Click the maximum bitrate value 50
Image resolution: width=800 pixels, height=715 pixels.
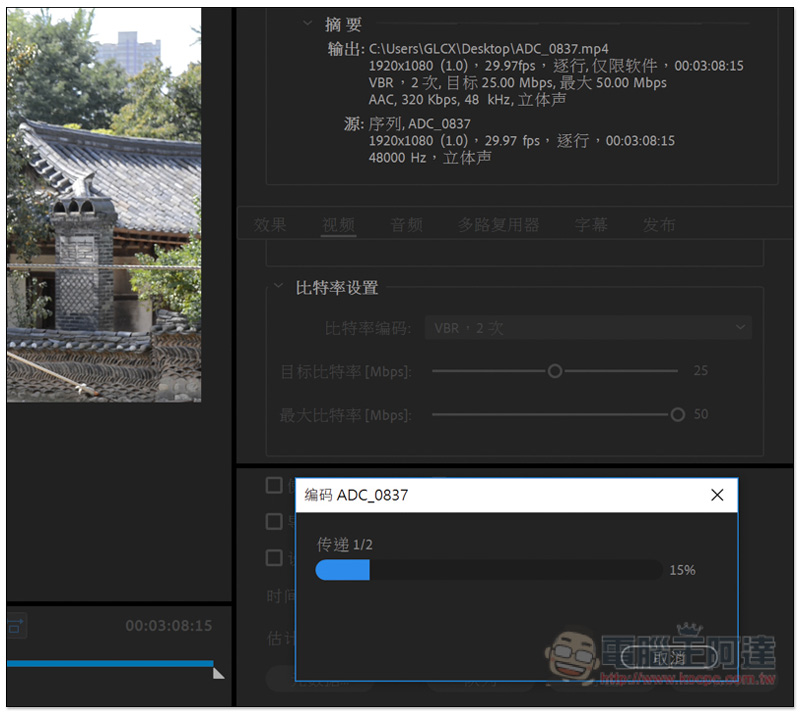701,414
